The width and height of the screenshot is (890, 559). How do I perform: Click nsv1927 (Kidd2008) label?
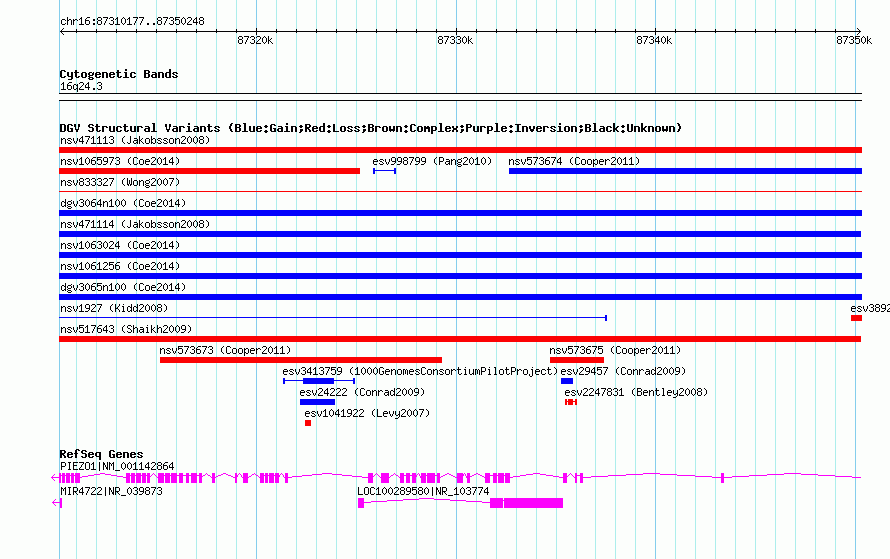(x=114, y=308)
